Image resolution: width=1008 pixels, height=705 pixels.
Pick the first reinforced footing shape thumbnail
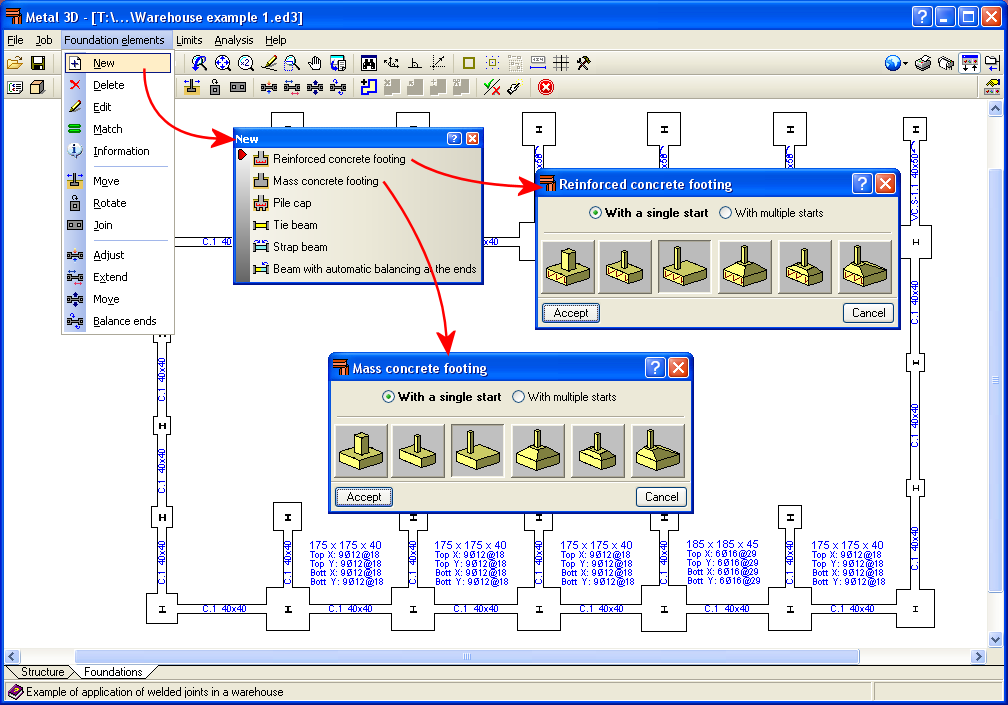[x=568, y=267]
